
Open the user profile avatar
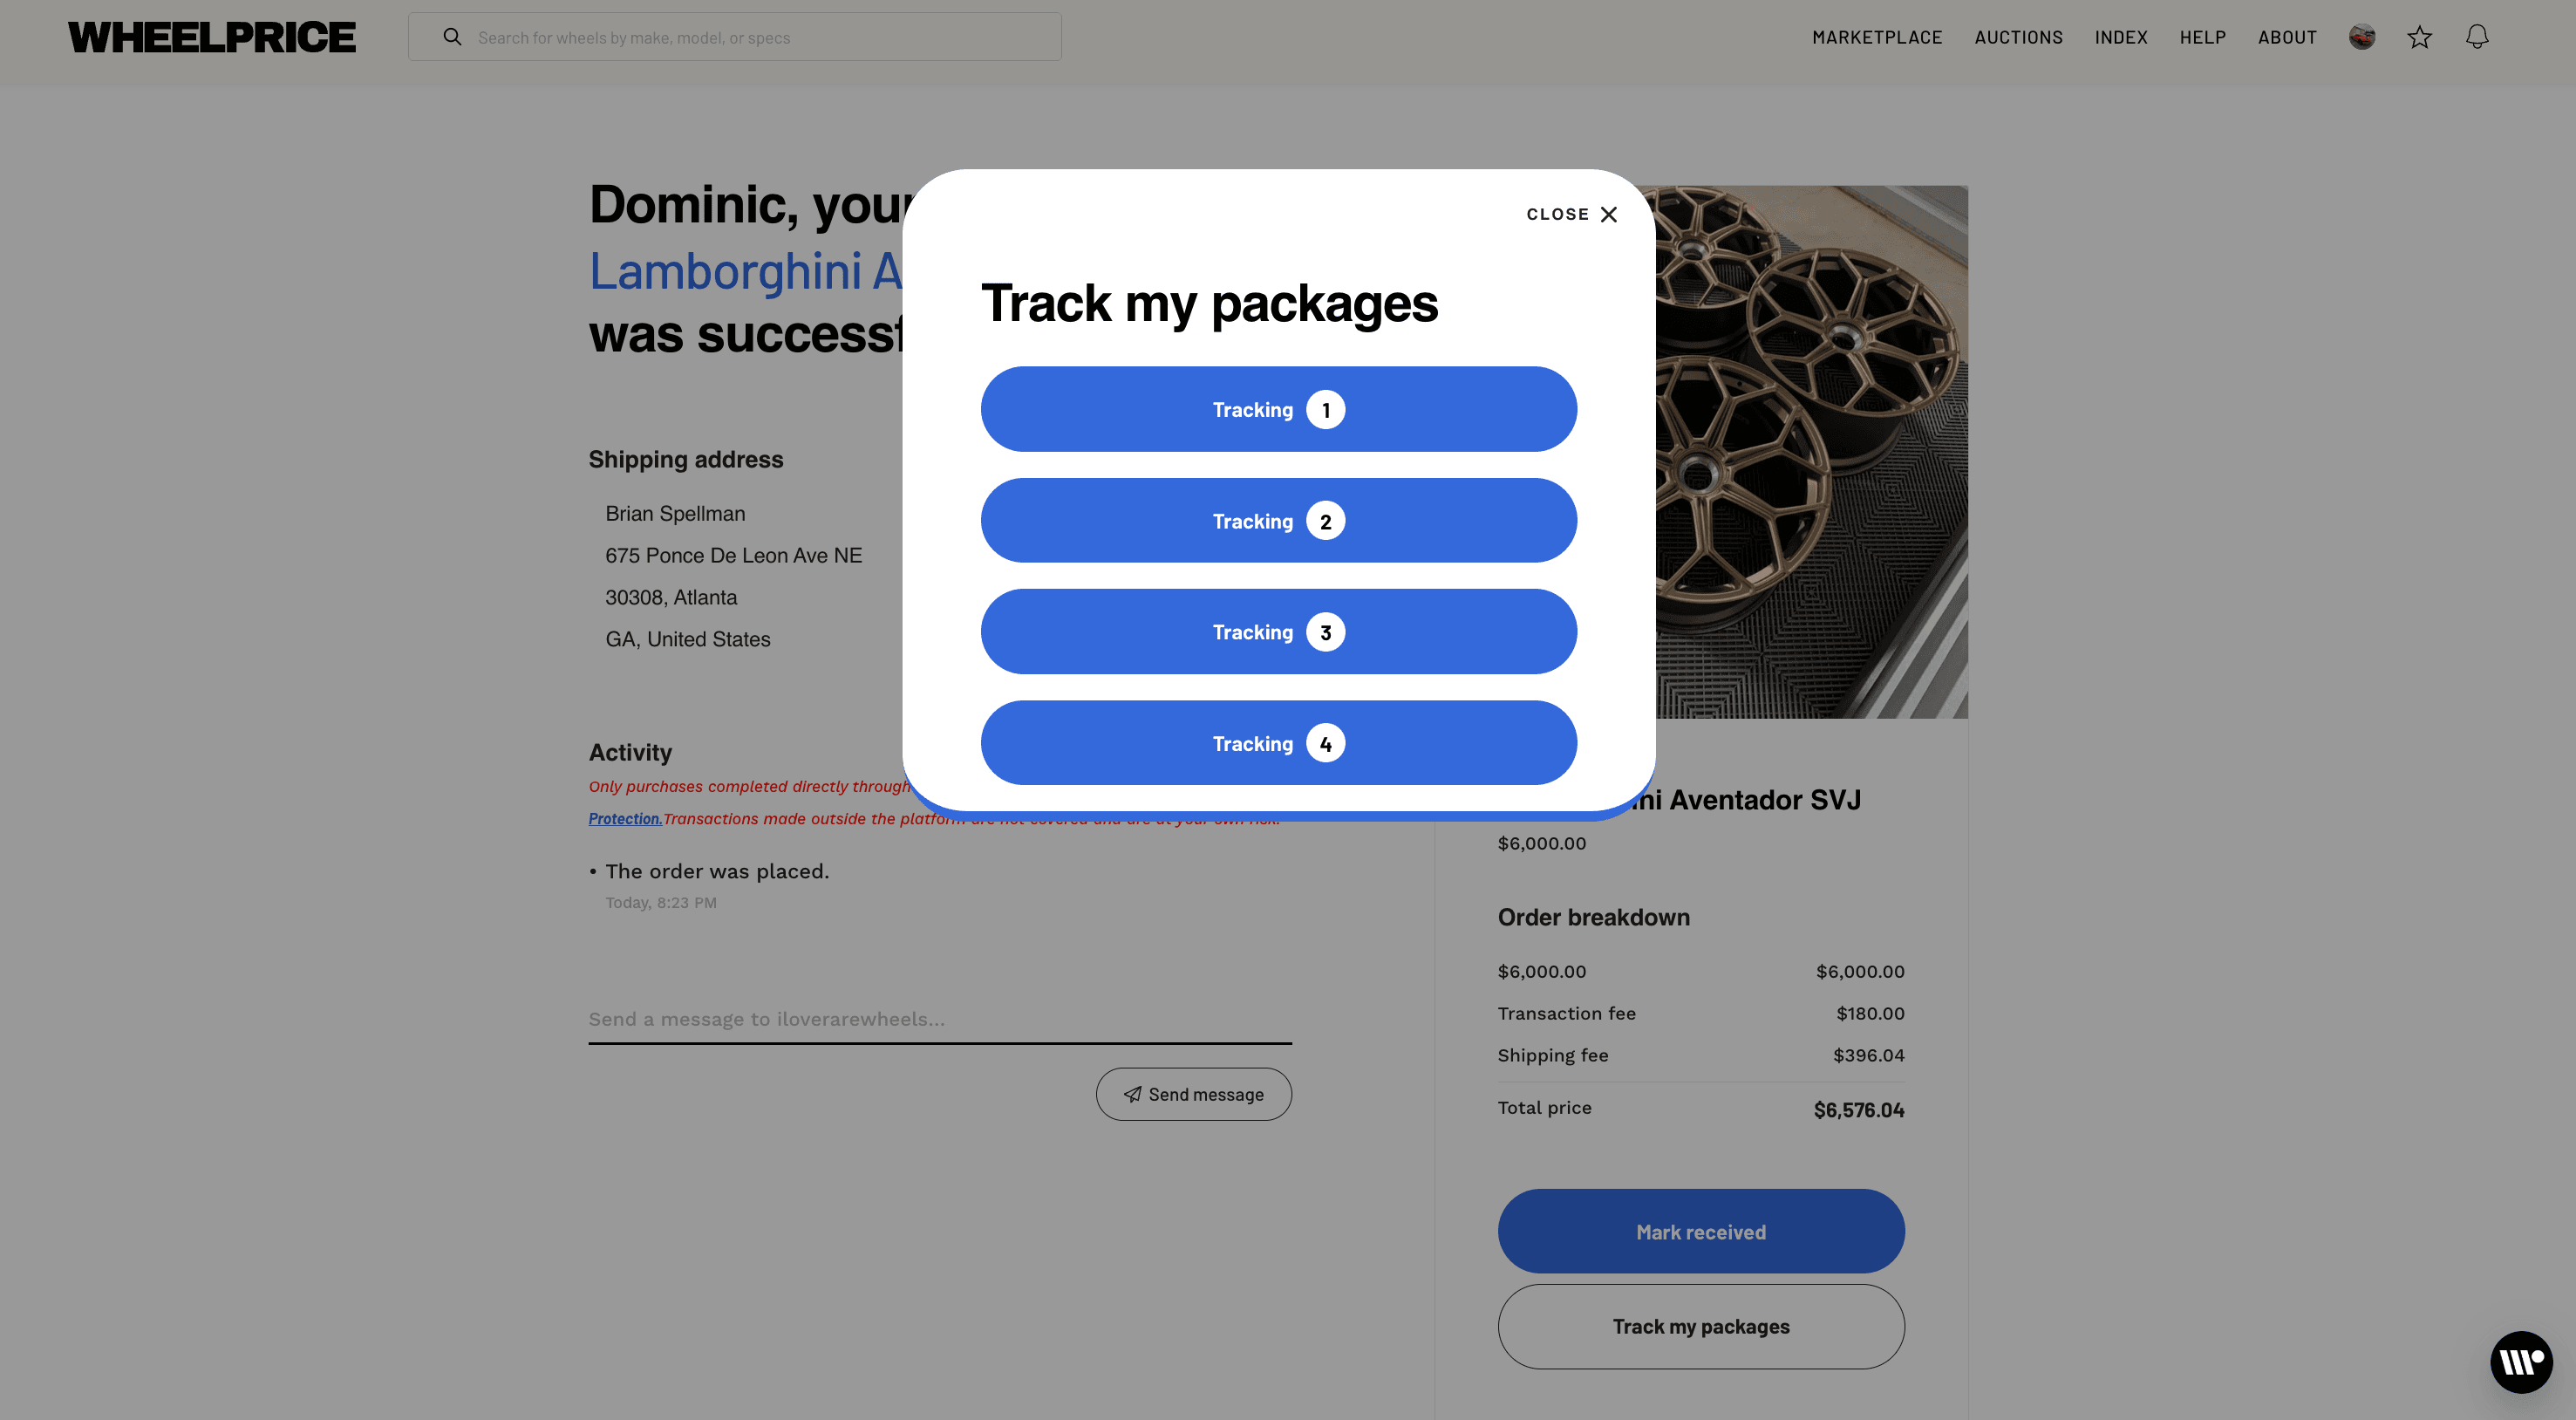click(2361, 36)
